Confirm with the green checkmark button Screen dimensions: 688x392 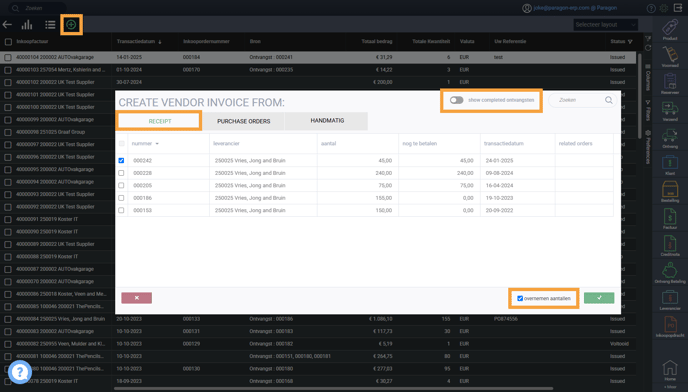coord(599,298)
